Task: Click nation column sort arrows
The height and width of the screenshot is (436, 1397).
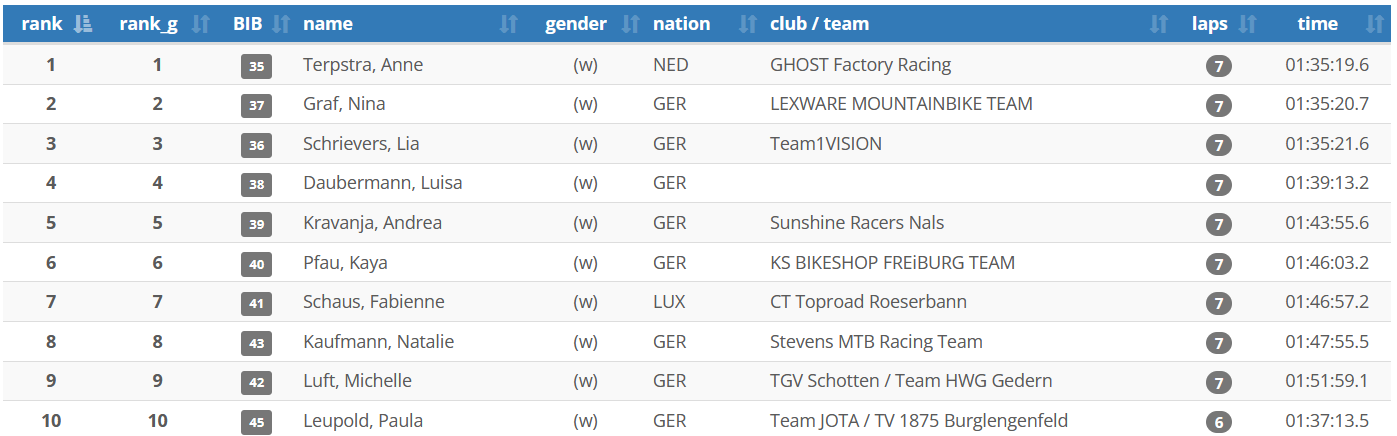Action: [747, 24]
